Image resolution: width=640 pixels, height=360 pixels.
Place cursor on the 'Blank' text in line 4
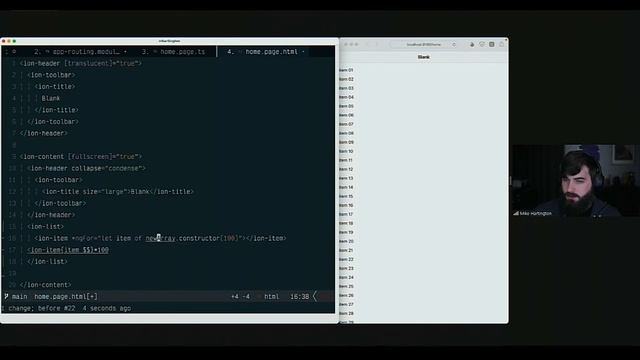pyautogui.click(x=51, y=98)
